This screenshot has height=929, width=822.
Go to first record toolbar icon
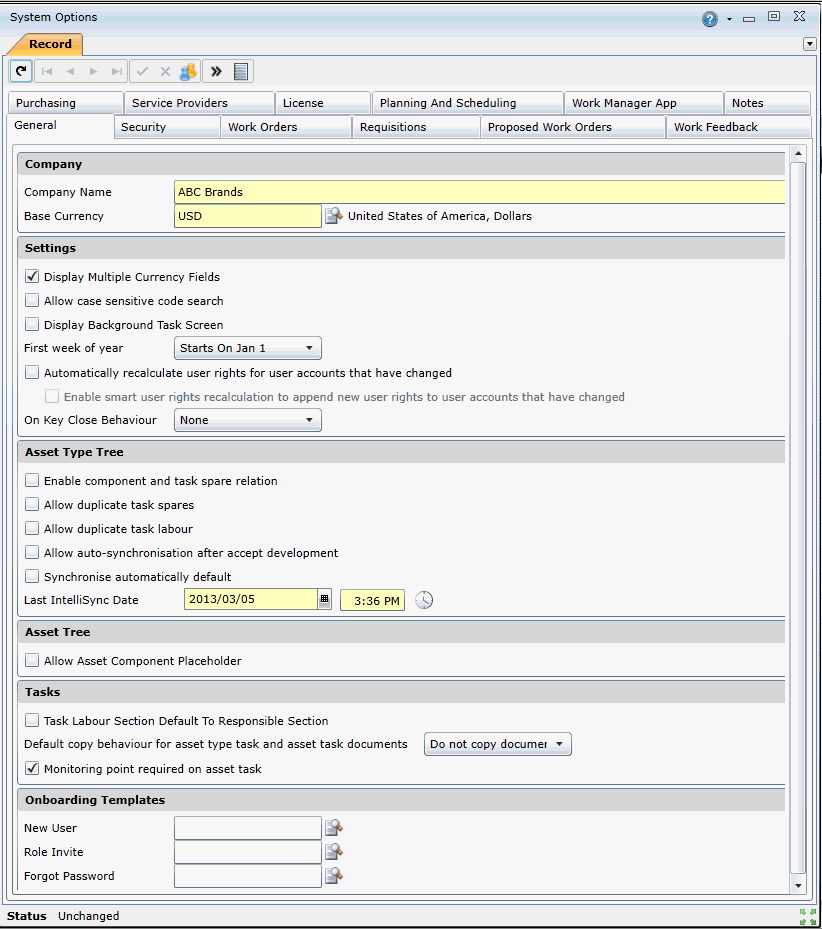coord(47,72)
